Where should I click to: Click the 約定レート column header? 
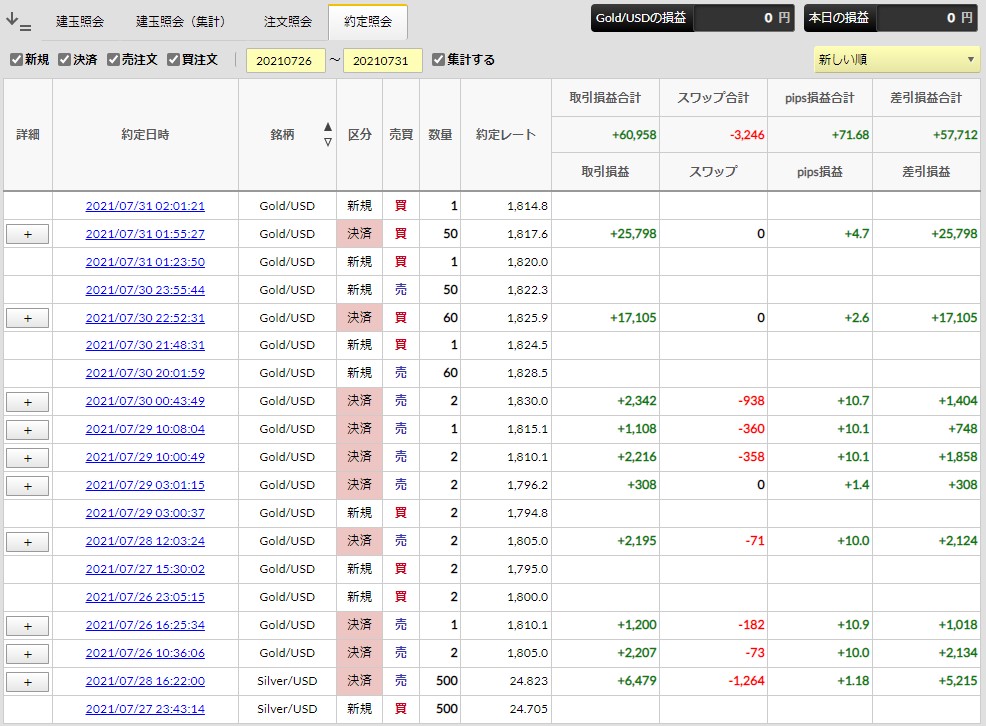click(506, 135)
